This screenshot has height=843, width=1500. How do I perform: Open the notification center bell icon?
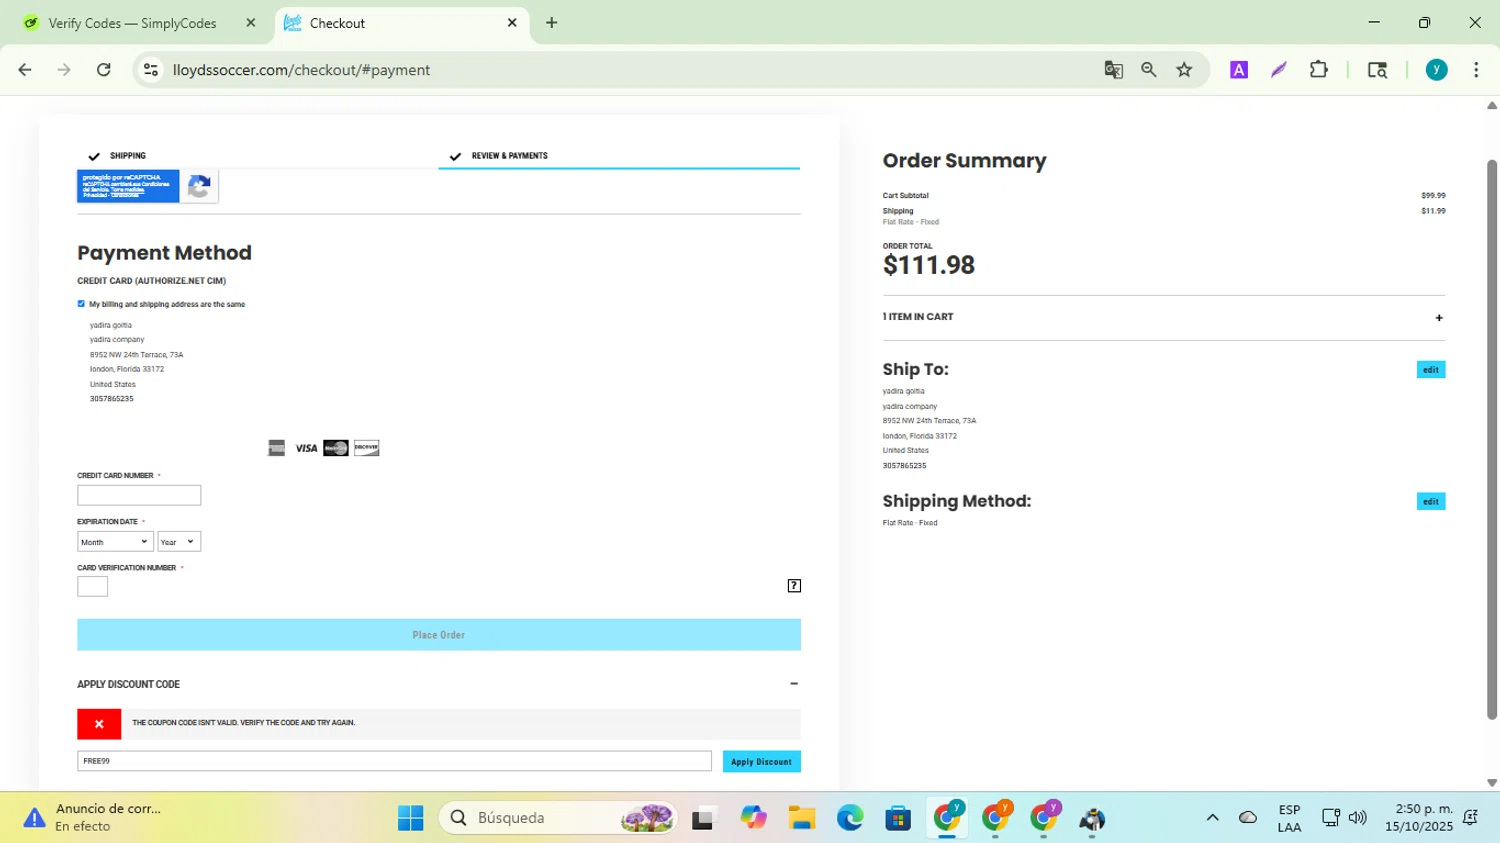[x=1471, y=818]
